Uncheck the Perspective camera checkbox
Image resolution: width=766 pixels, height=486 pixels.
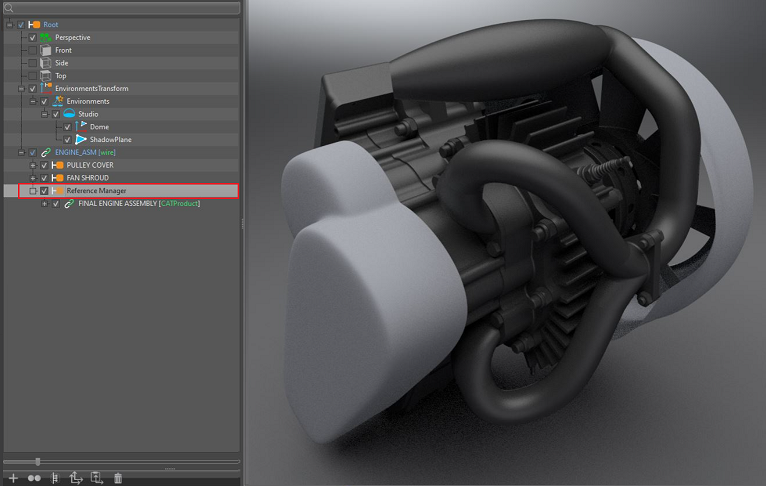(33, 37)
